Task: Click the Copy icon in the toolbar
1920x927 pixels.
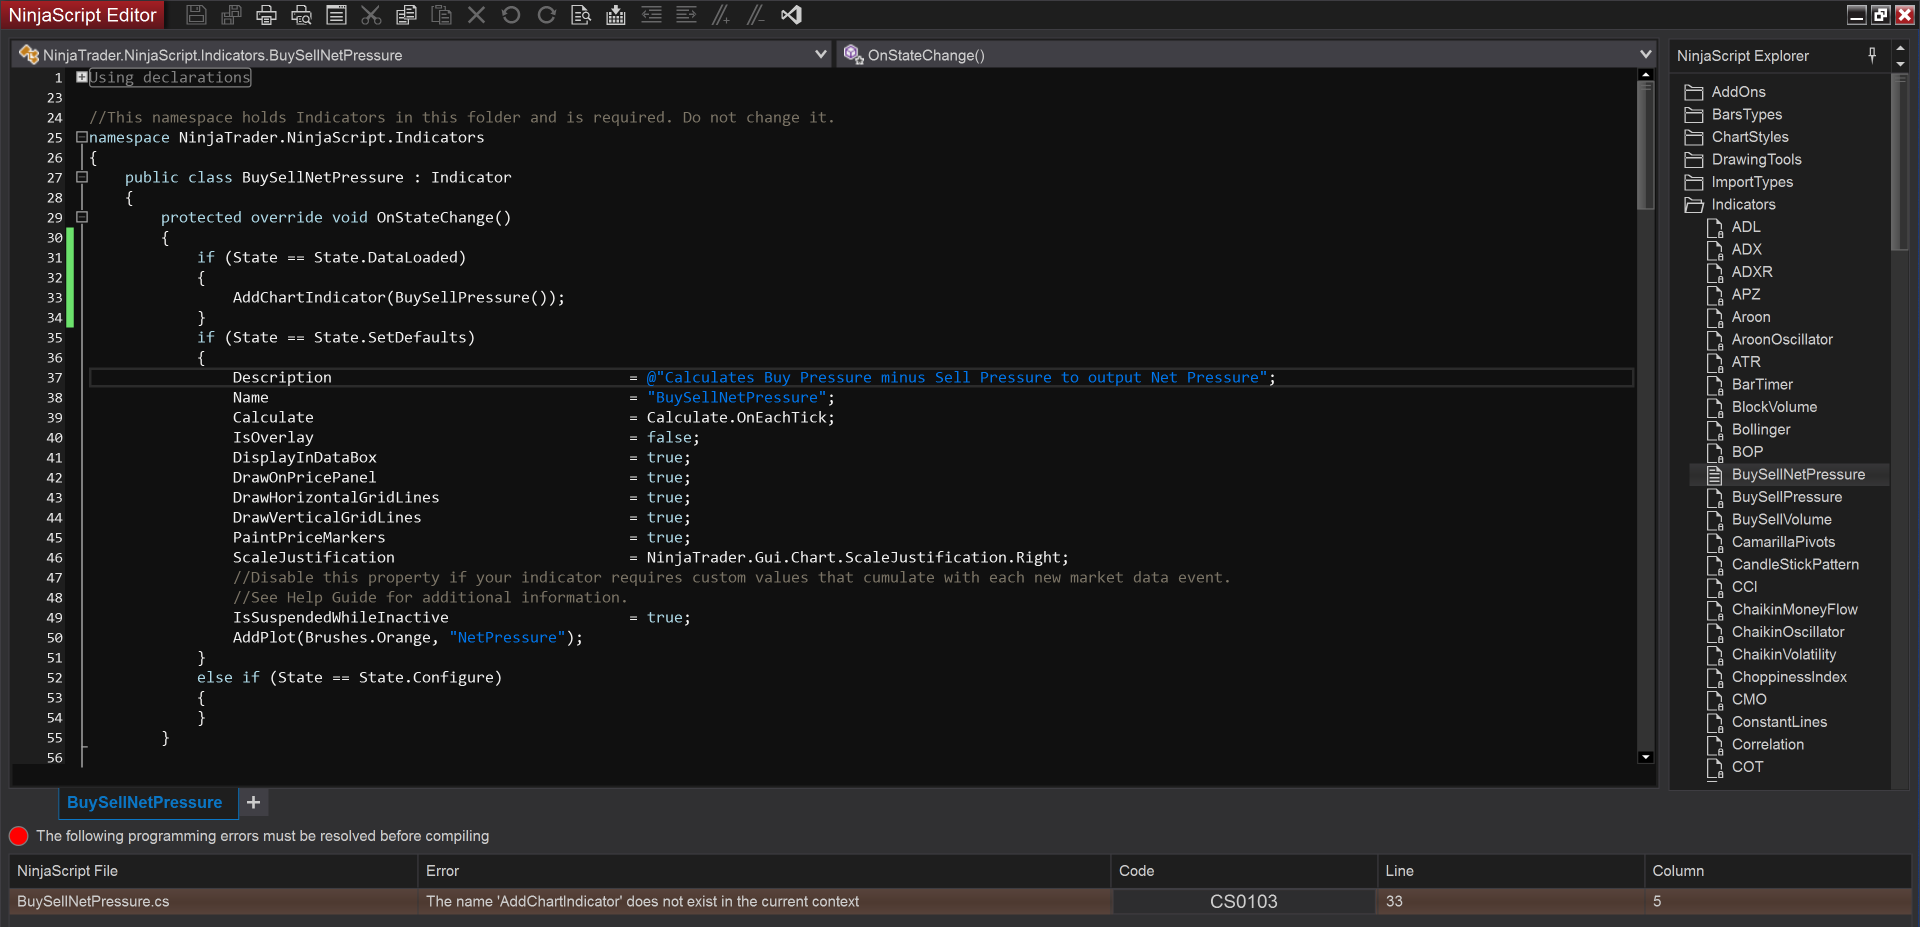Action: [406, 15]
